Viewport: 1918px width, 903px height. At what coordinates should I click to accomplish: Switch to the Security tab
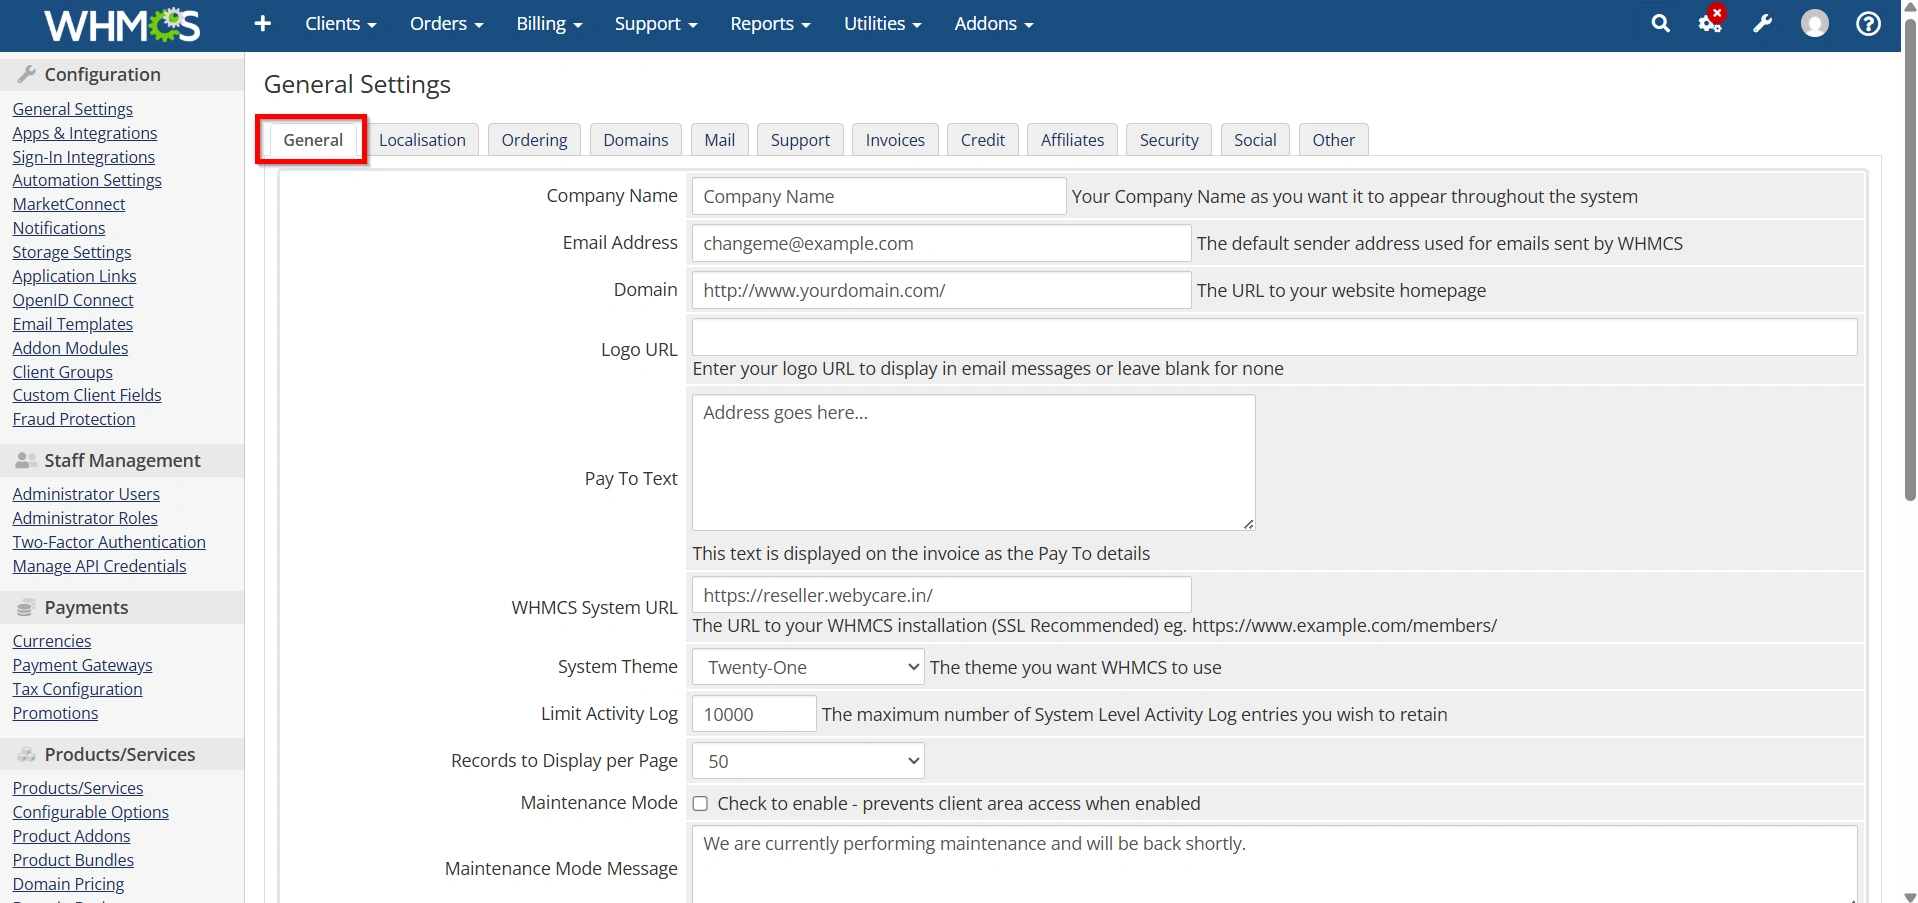click(x=1169, y=140)
